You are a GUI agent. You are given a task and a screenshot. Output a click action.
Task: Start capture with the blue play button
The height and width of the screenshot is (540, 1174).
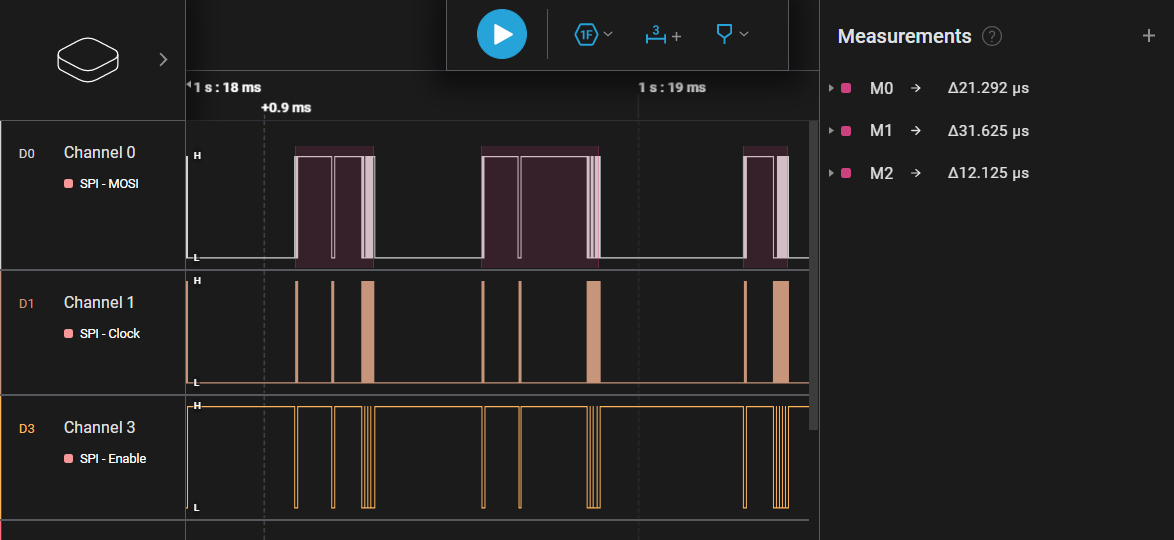click(502, 34)
